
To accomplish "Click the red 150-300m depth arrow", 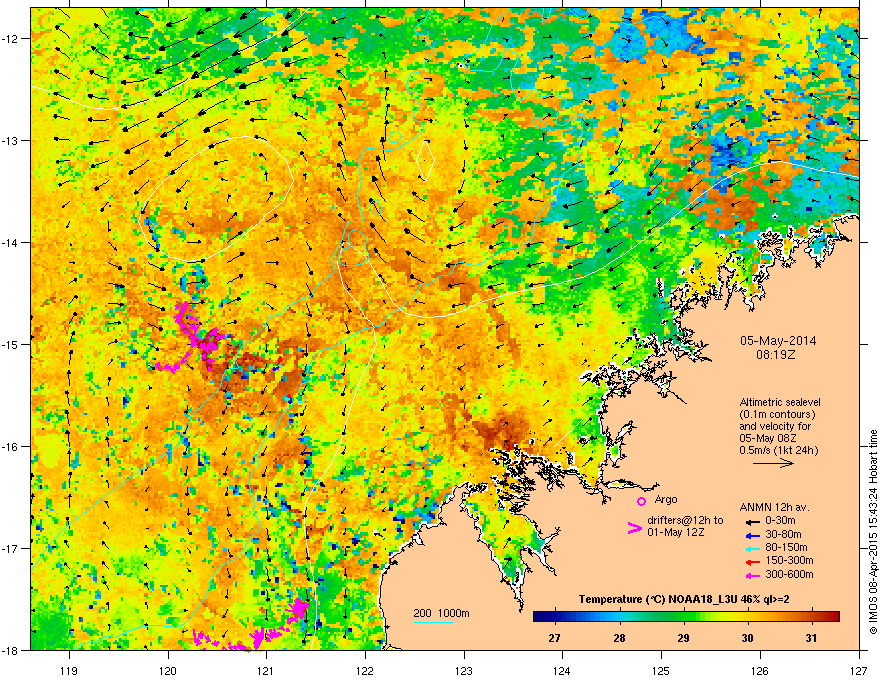I will click(753, 561).
